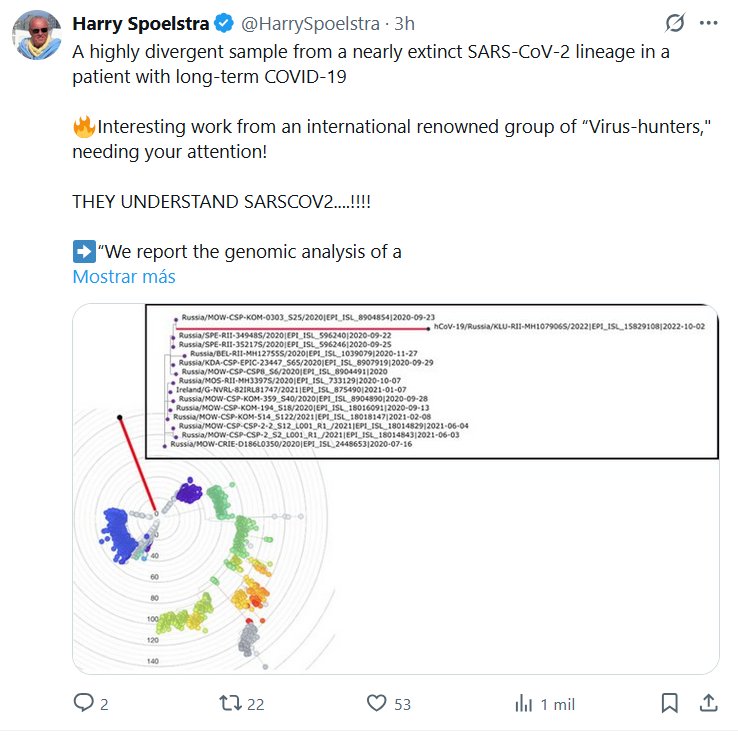738x738 pixels.
Task: Click the blue arrow emoji before quote
Action: coord(83,251)
